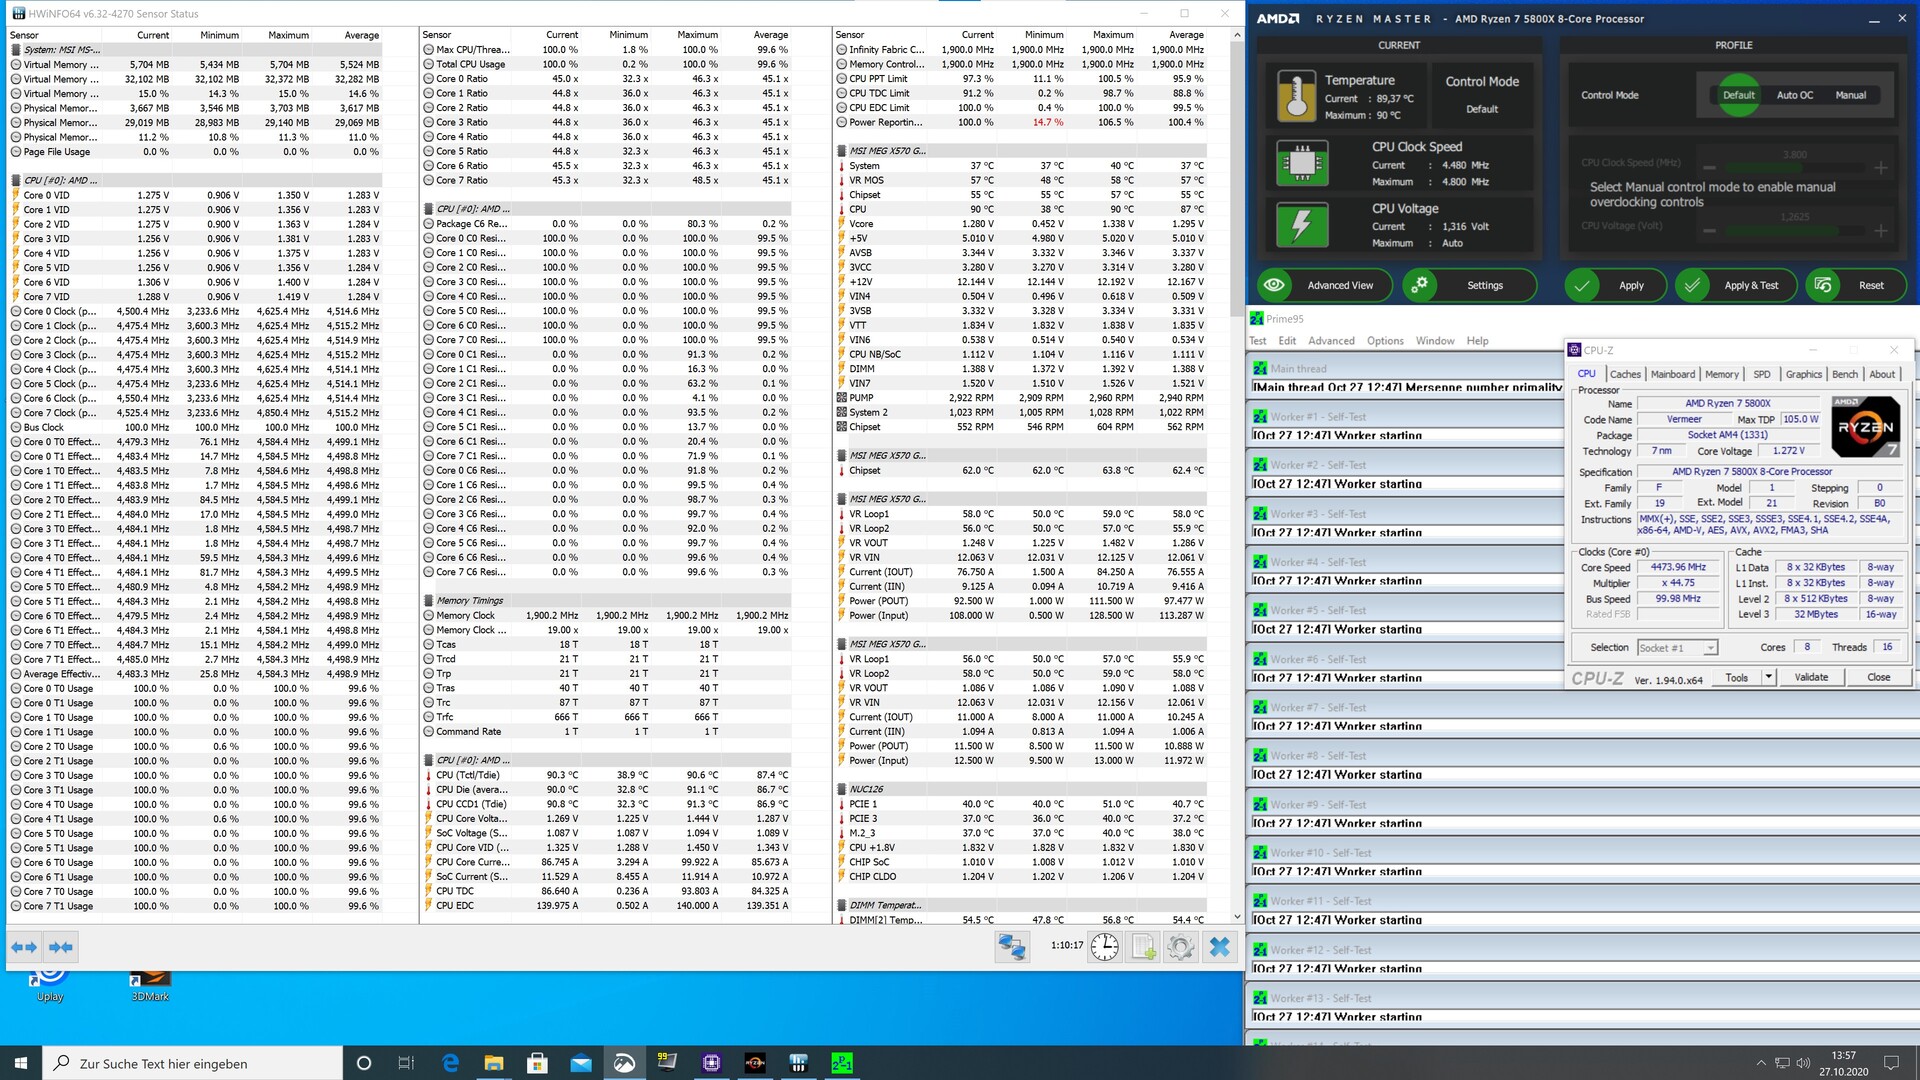Click the Windows taskbar search field
The image size is (1920, 1080).
tap(195, 1063)
